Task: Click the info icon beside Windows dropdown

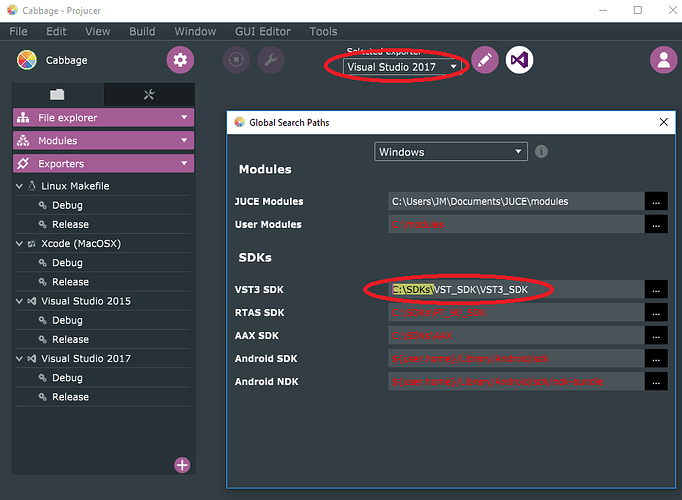Action: [x=541, y=152]
